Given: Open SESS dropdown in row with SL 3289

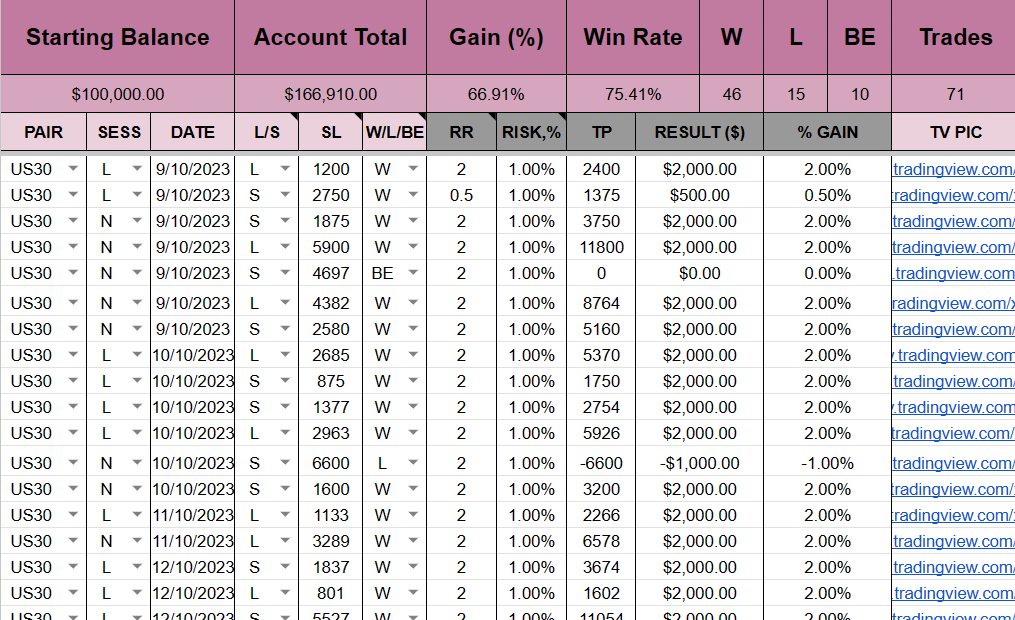Looking at the screenshot, I should pos(137,540).
